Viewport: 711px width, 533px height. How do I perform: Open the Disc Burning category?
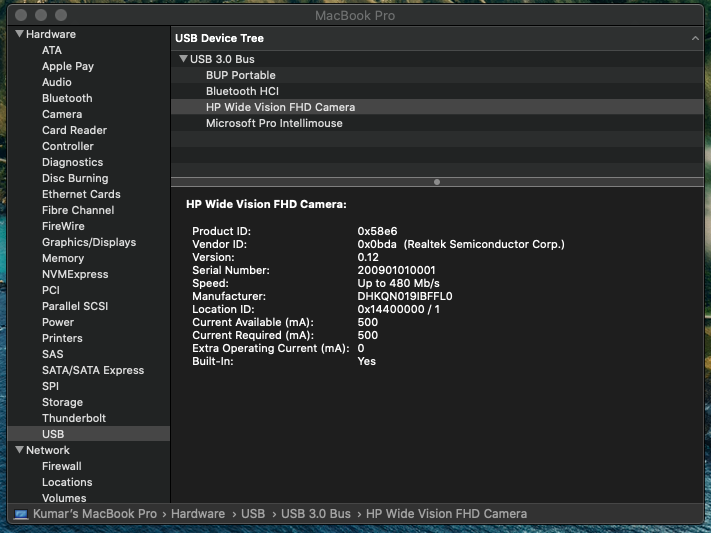coord(75,178)
